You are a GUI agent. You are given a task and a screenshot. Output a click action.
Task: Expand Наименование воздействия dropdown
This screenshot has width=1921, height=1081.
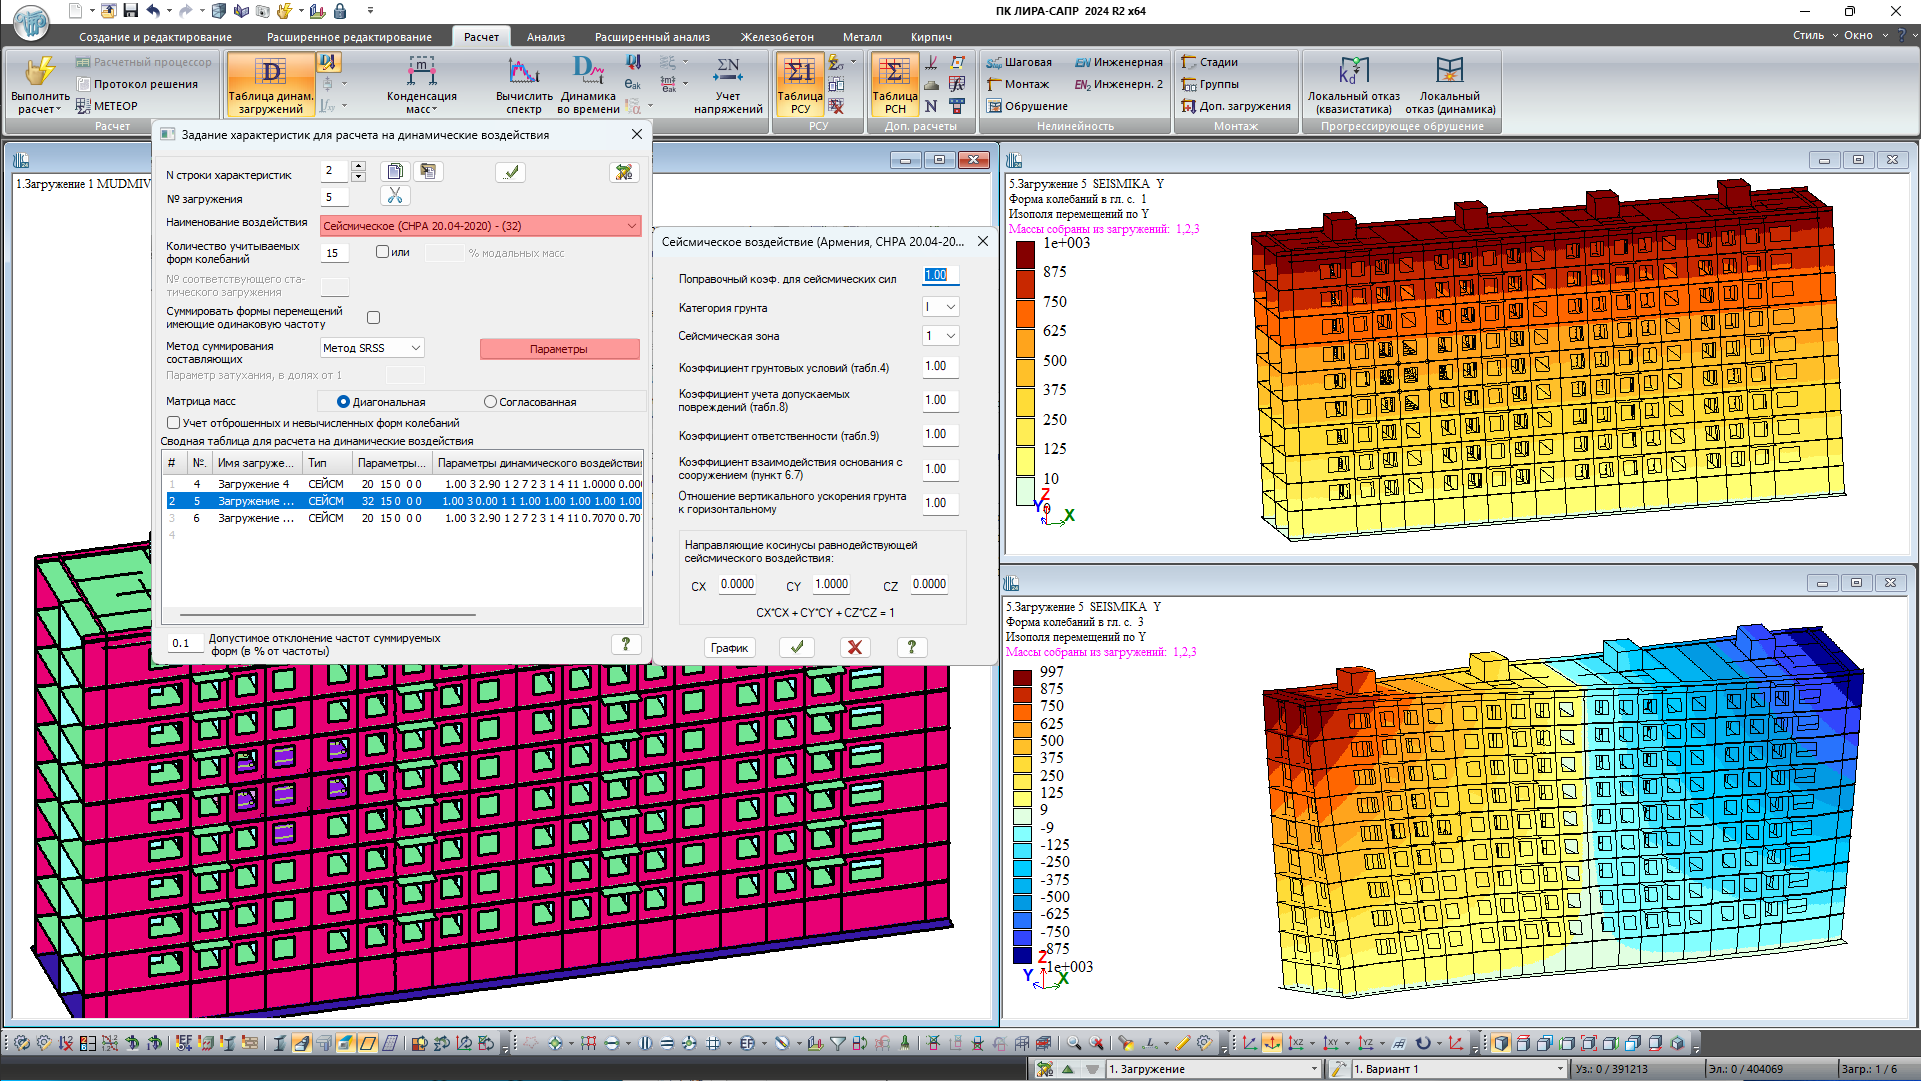pyautogui.click(x=631, y=226)
